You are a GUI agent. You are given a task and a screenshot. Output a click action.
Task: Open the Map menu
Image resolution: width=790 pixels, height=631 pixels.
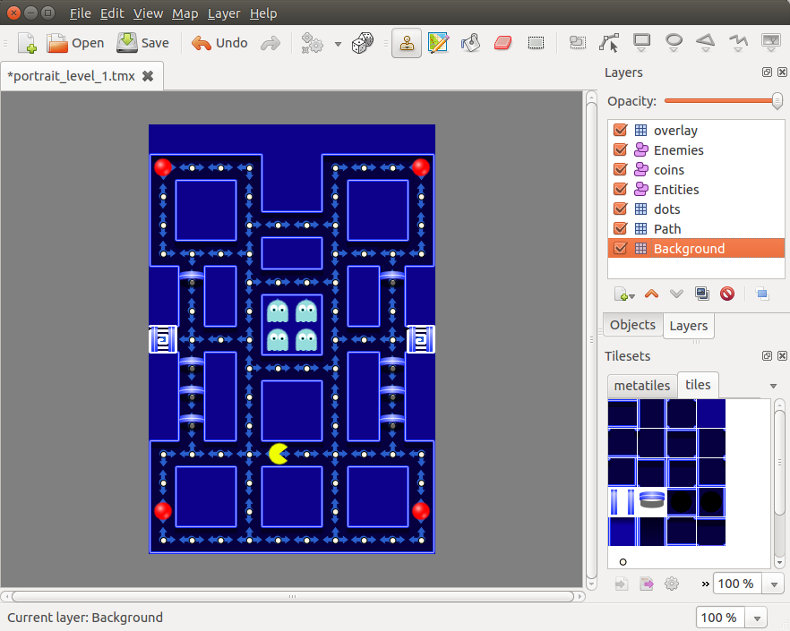click(185, 14)
